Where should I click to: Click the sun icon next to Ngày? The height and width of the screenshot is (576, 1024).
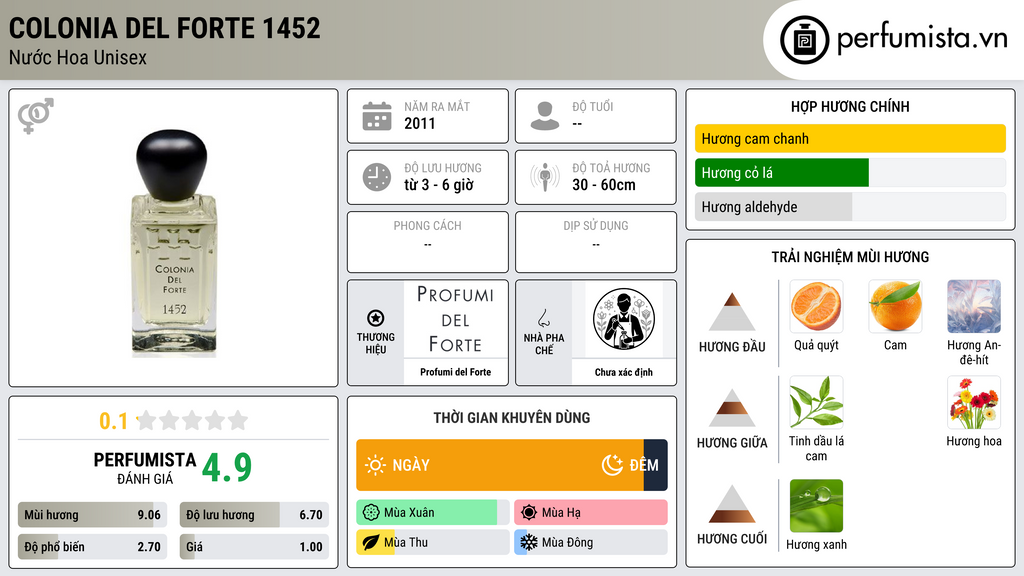[376, 465]
